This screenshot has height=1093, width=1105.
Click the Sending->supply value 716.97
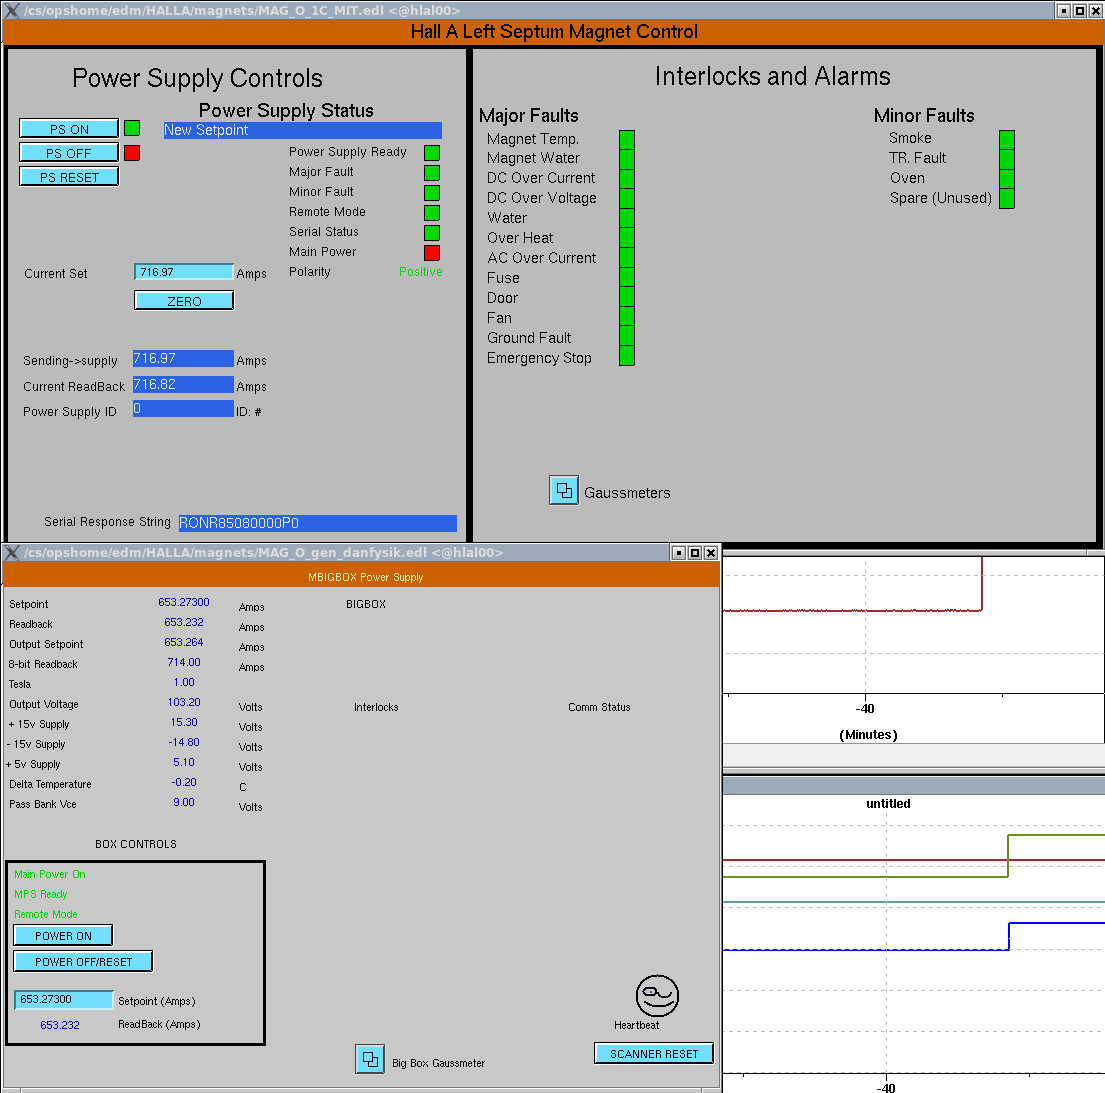(x=183, y=359)
